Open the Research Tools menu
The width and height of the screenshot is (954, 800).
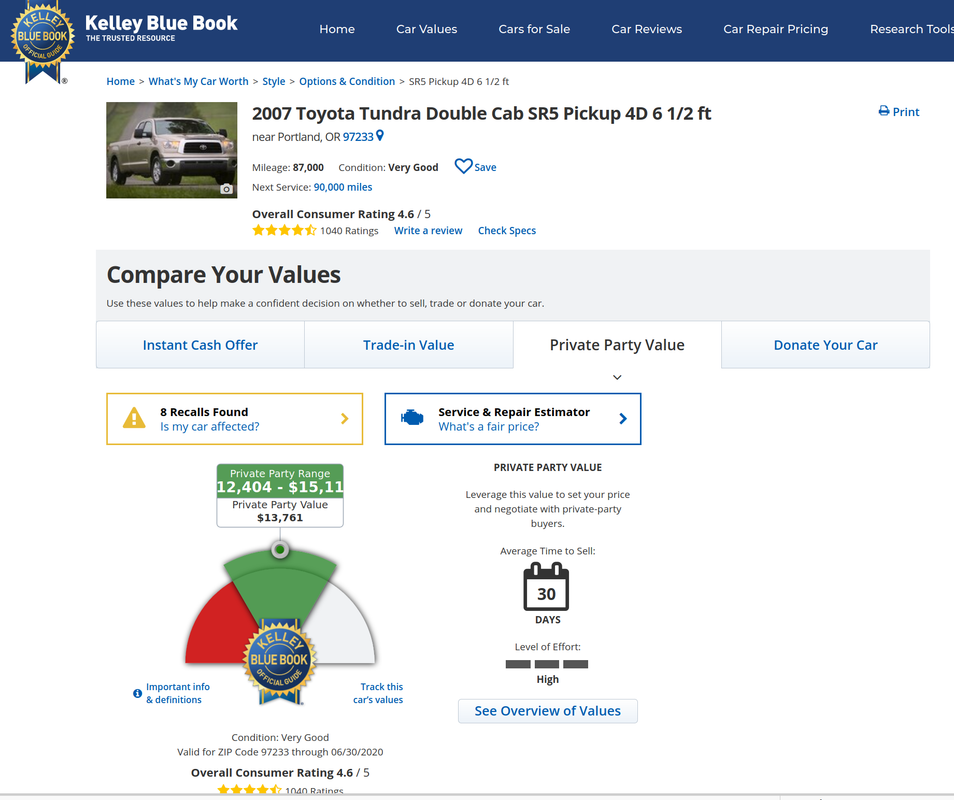(911, 29)
